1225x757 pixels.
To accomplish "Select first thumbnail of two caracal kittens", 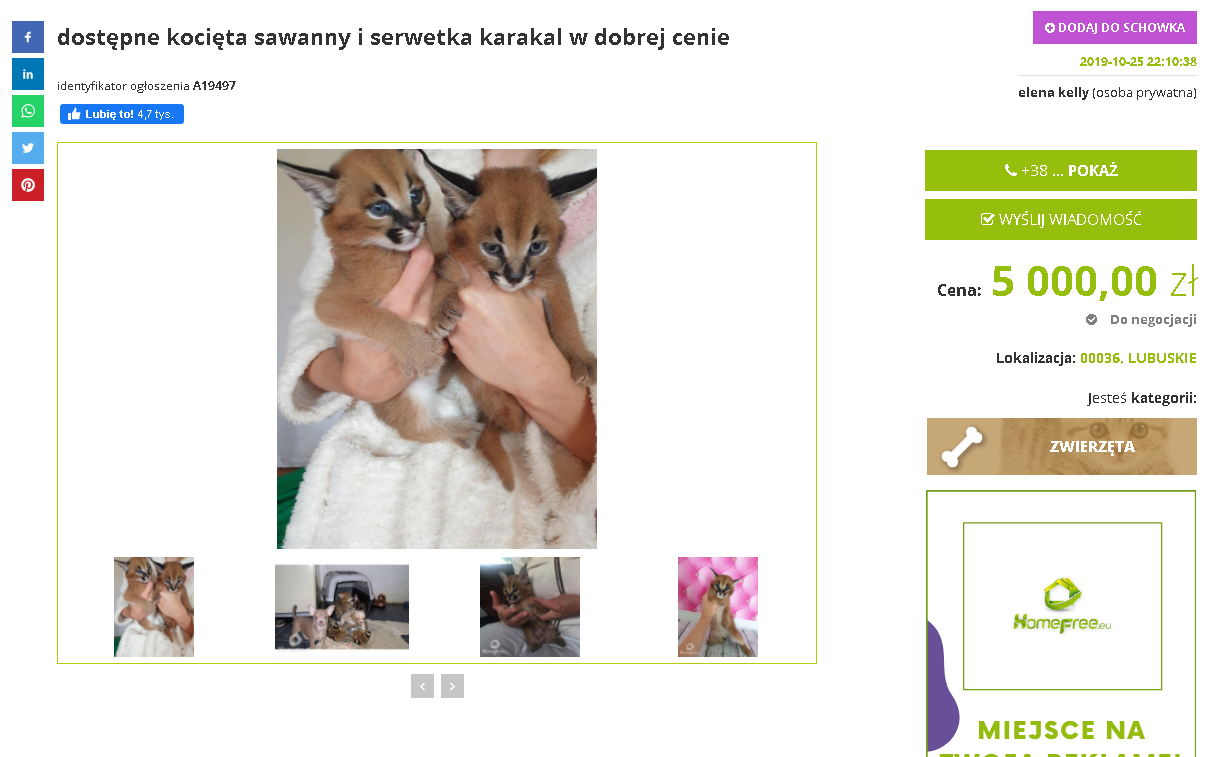I will click(x=154, y=607).
